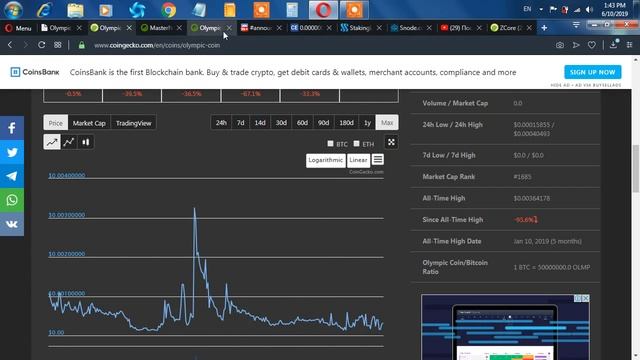Open browser downloads icon
Screen dimensions: 640x360
pyautogui.click(x=613, y=44)
